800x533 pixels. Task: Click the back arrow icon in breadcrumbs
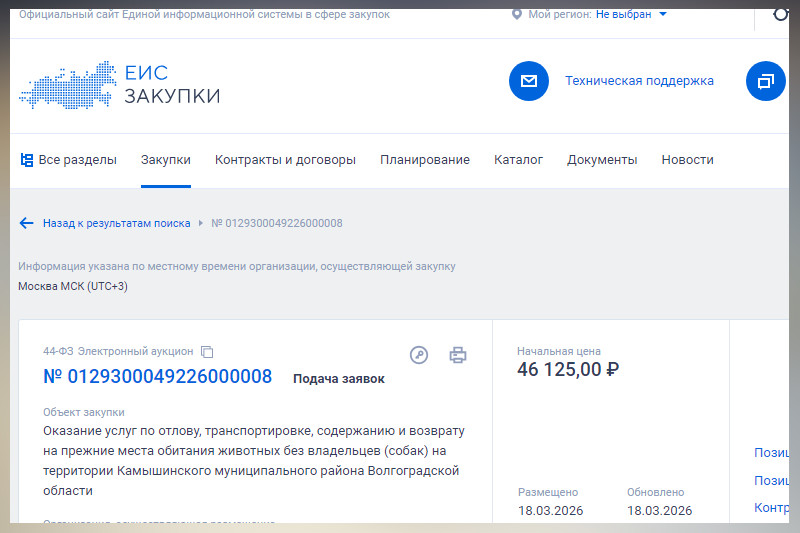(27, 223)
